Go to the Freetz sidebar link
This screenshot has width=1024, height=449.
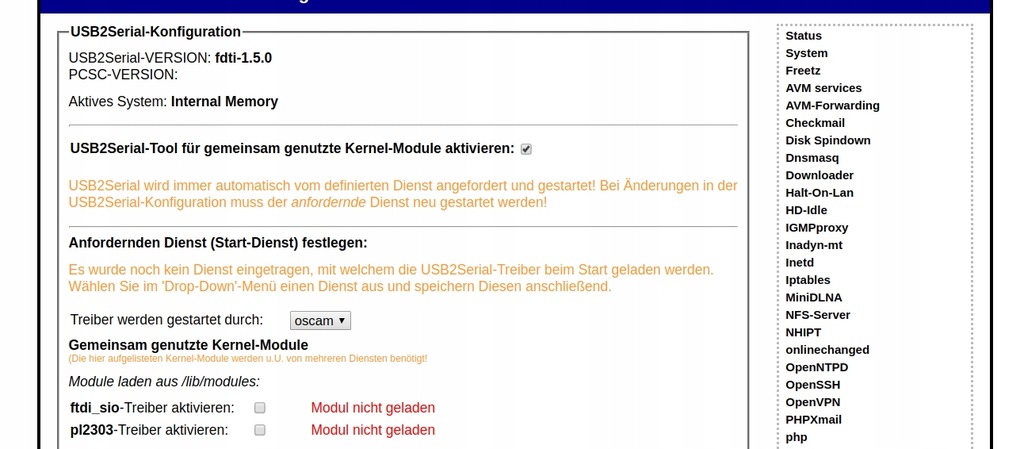[803, 71]
